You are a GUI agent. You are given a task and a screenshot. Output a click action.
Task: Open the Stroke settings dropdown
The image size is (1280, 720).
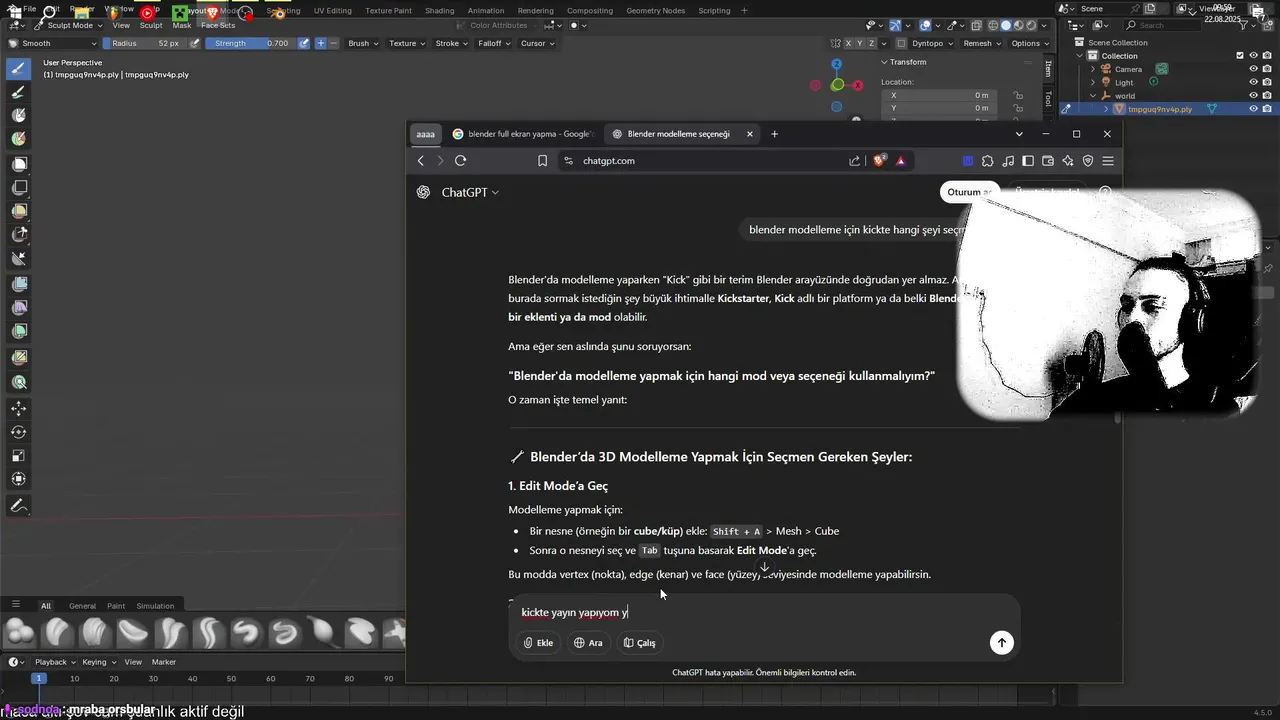click(x=451, y=43)
